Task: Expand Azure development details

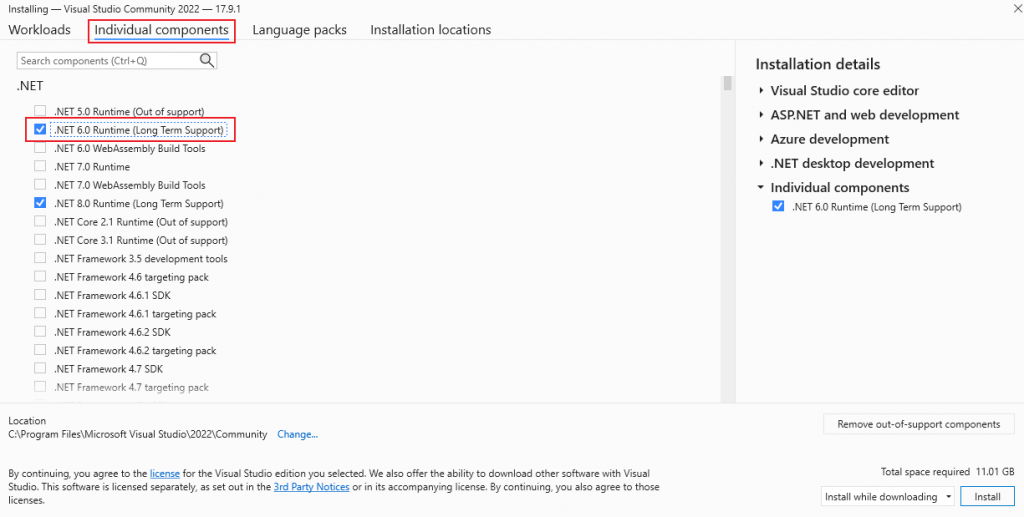Action: tap(761, 139)
